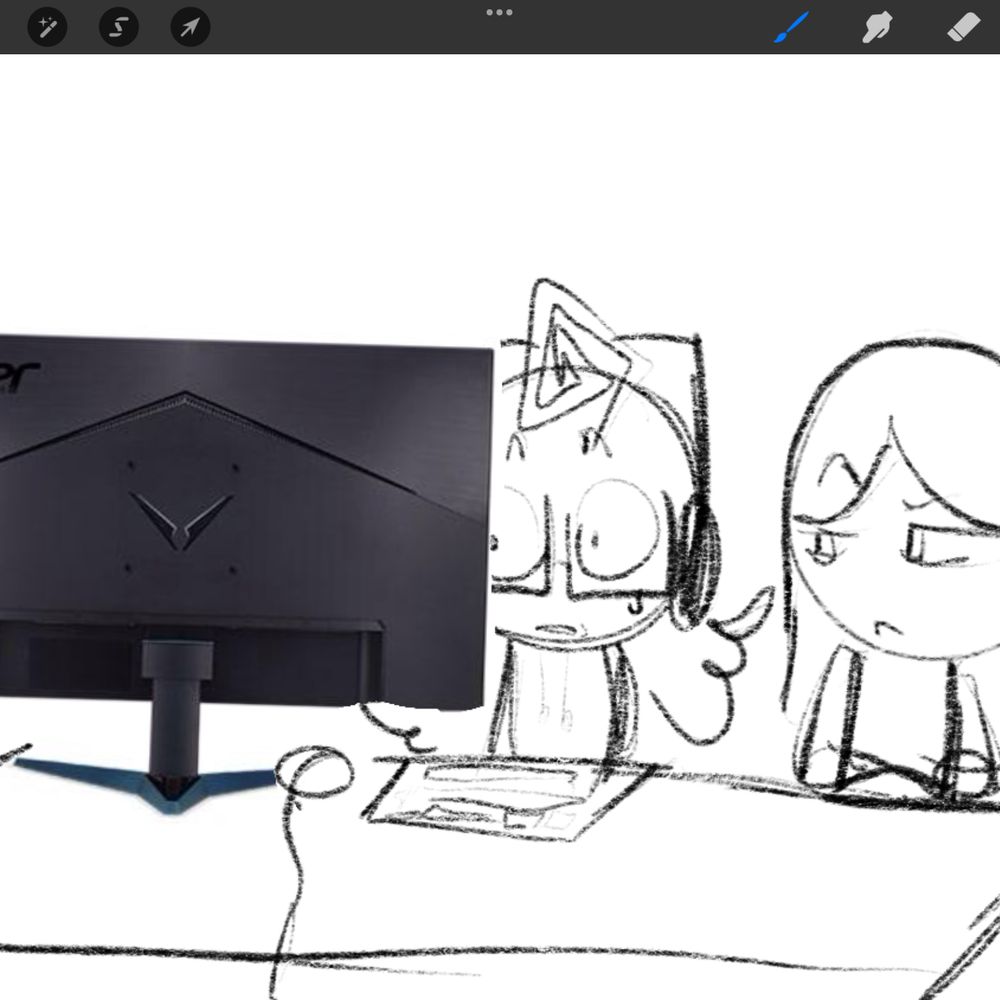1000x1000 pixels.
Task: Select the Eraser tool
Action: (x=963, y=27)
